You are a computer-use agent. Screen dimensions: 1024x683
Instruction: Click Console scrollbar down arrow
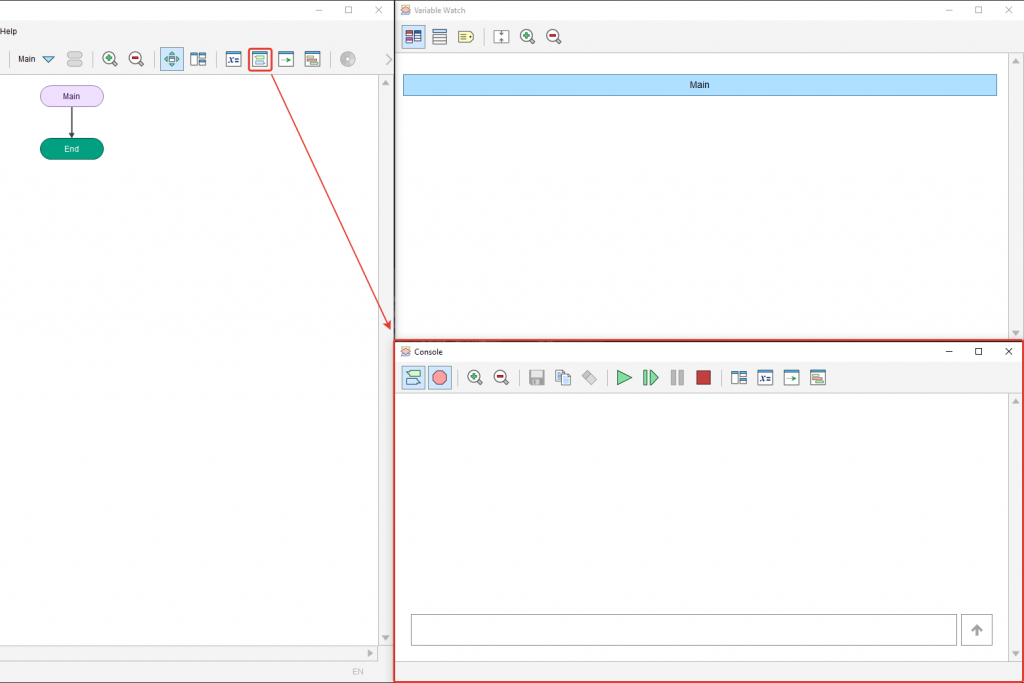click(1016, 654)
